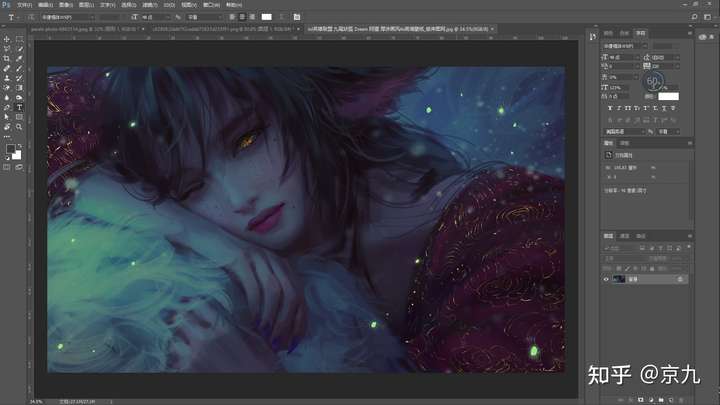Viewport: 720px width, 405px height.
Task: Open layer blend mode dropdown
Action: tap(623, 259)
